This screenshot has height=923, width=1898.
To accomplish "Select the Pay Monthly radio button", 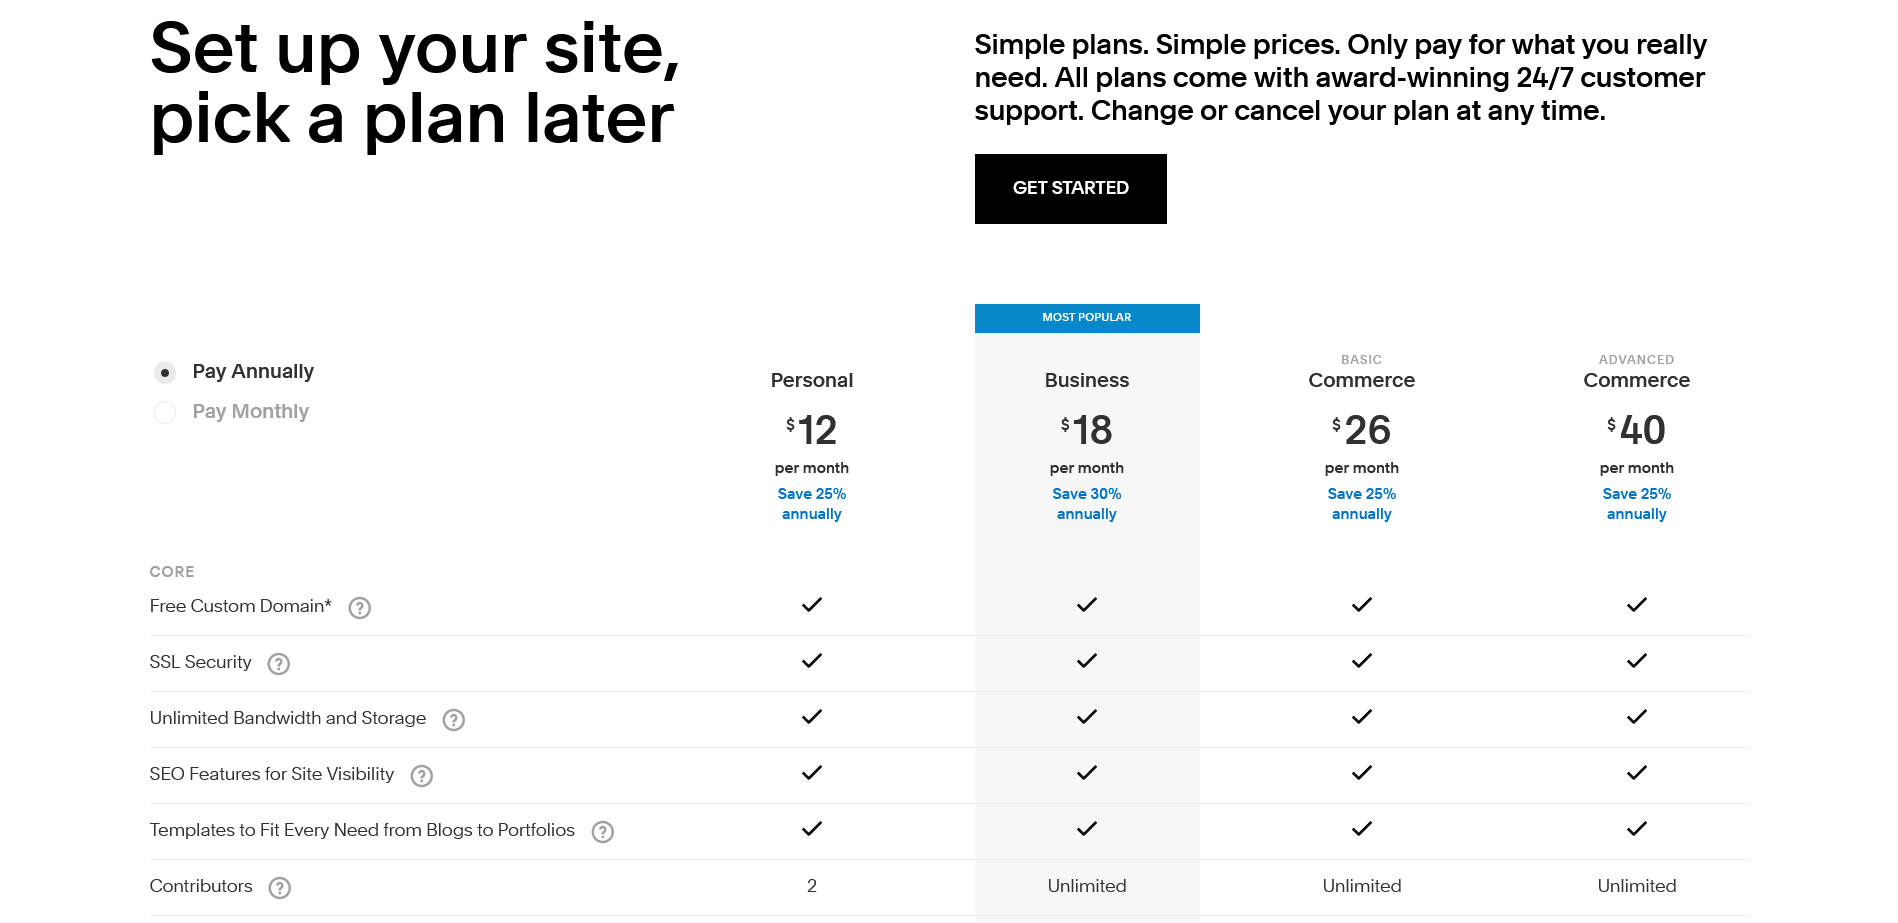I will coord(165,413).
